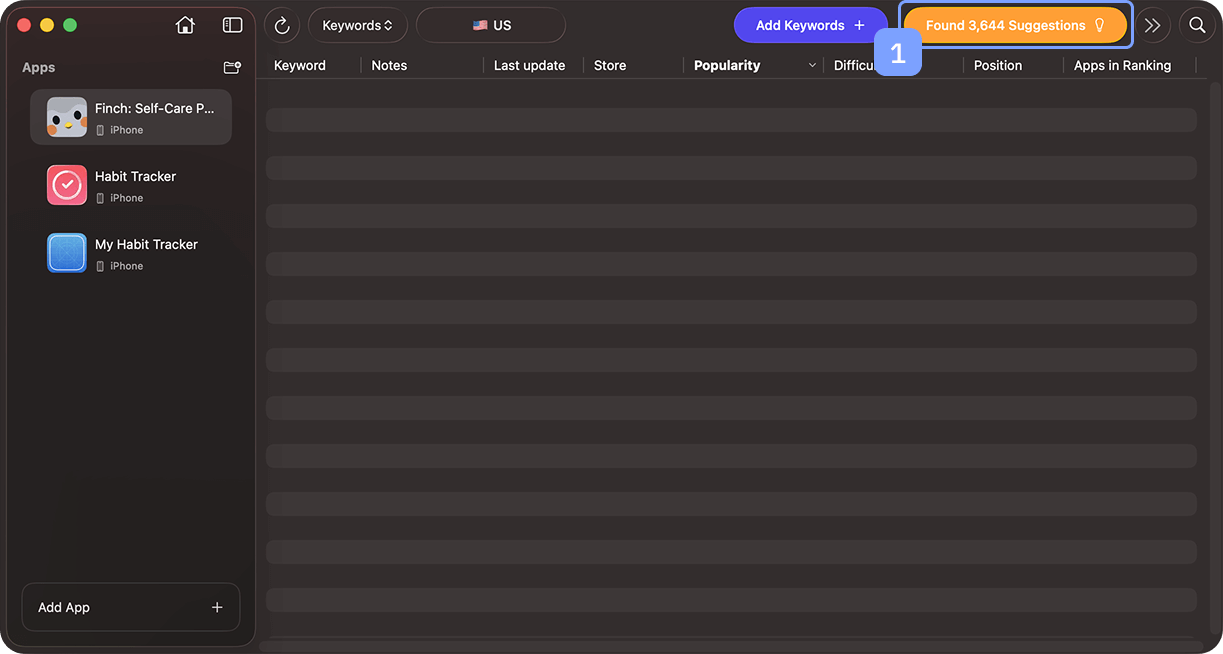Image resolution: width=1223 pixels, height=654 pixels.
Task: Expand the double chevron overflow button
Action: tap(1153, 25)
